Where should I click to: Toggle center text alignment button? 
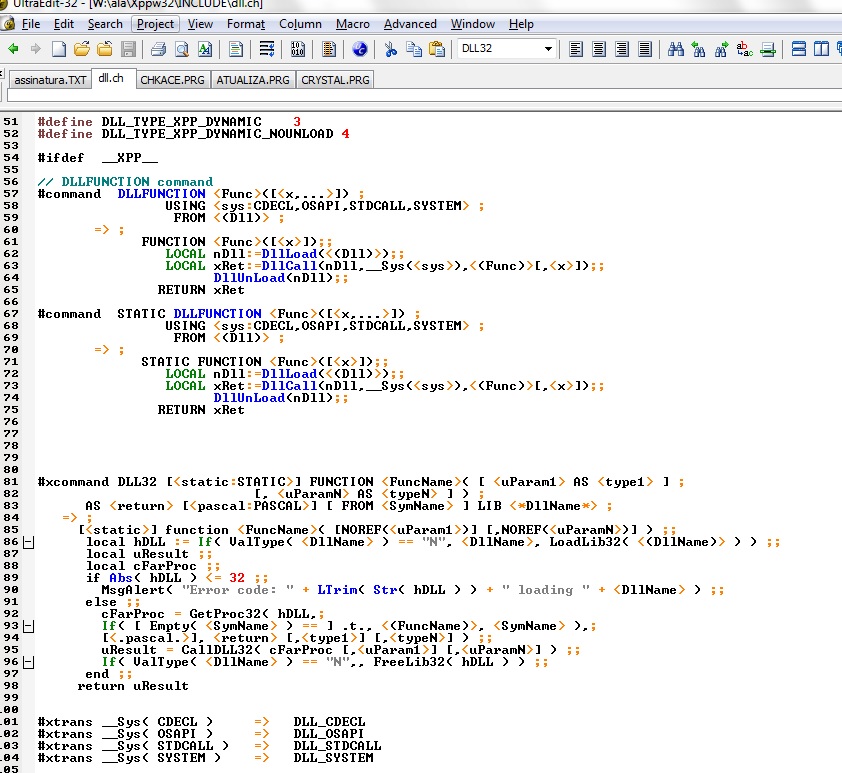point(599,48)
